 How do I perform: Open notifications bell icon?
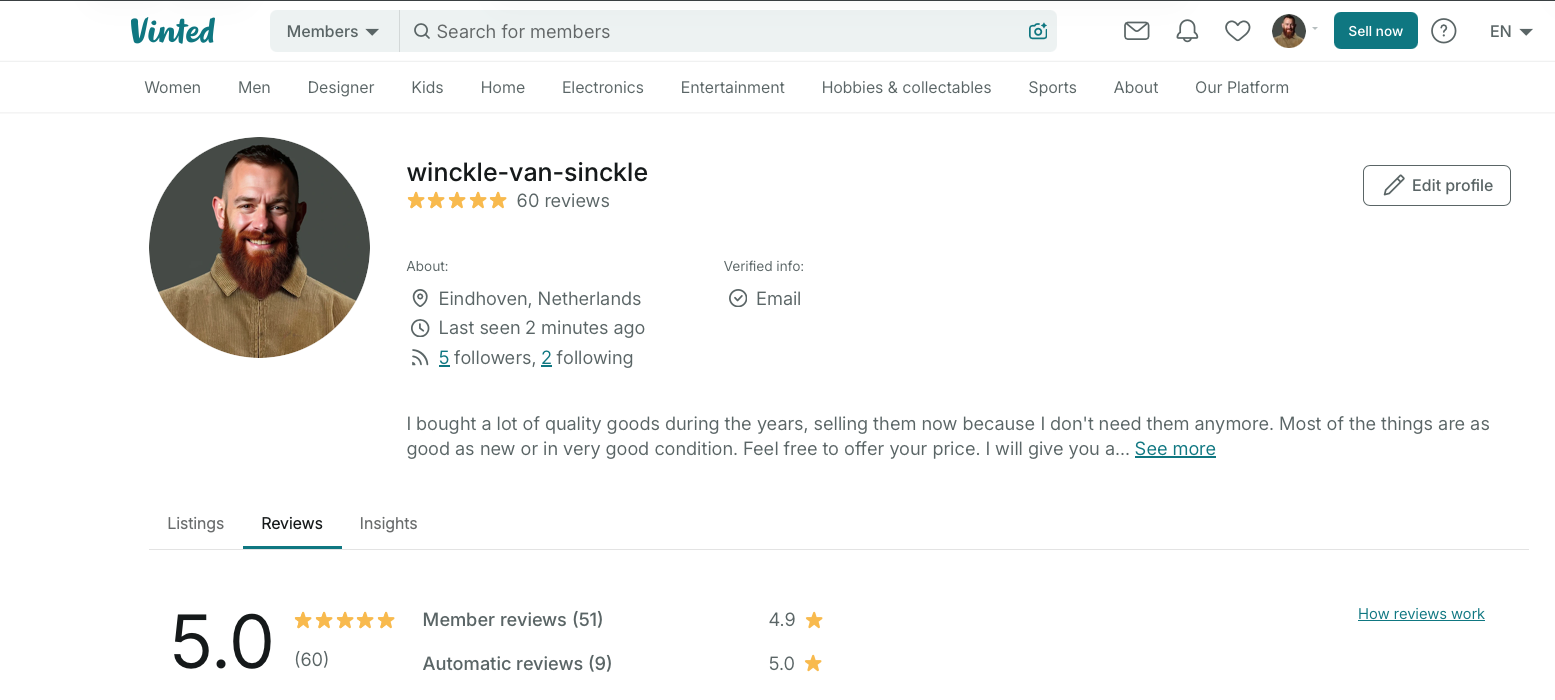click(1187, 31)
